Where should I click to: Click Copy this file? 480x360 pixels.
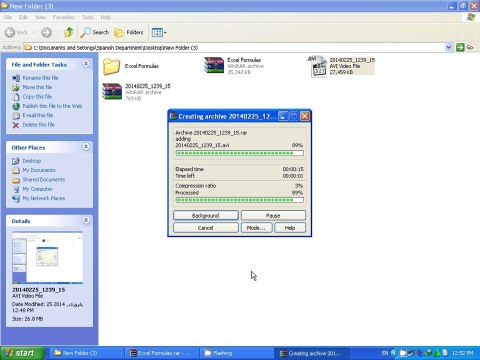[37, 96]
